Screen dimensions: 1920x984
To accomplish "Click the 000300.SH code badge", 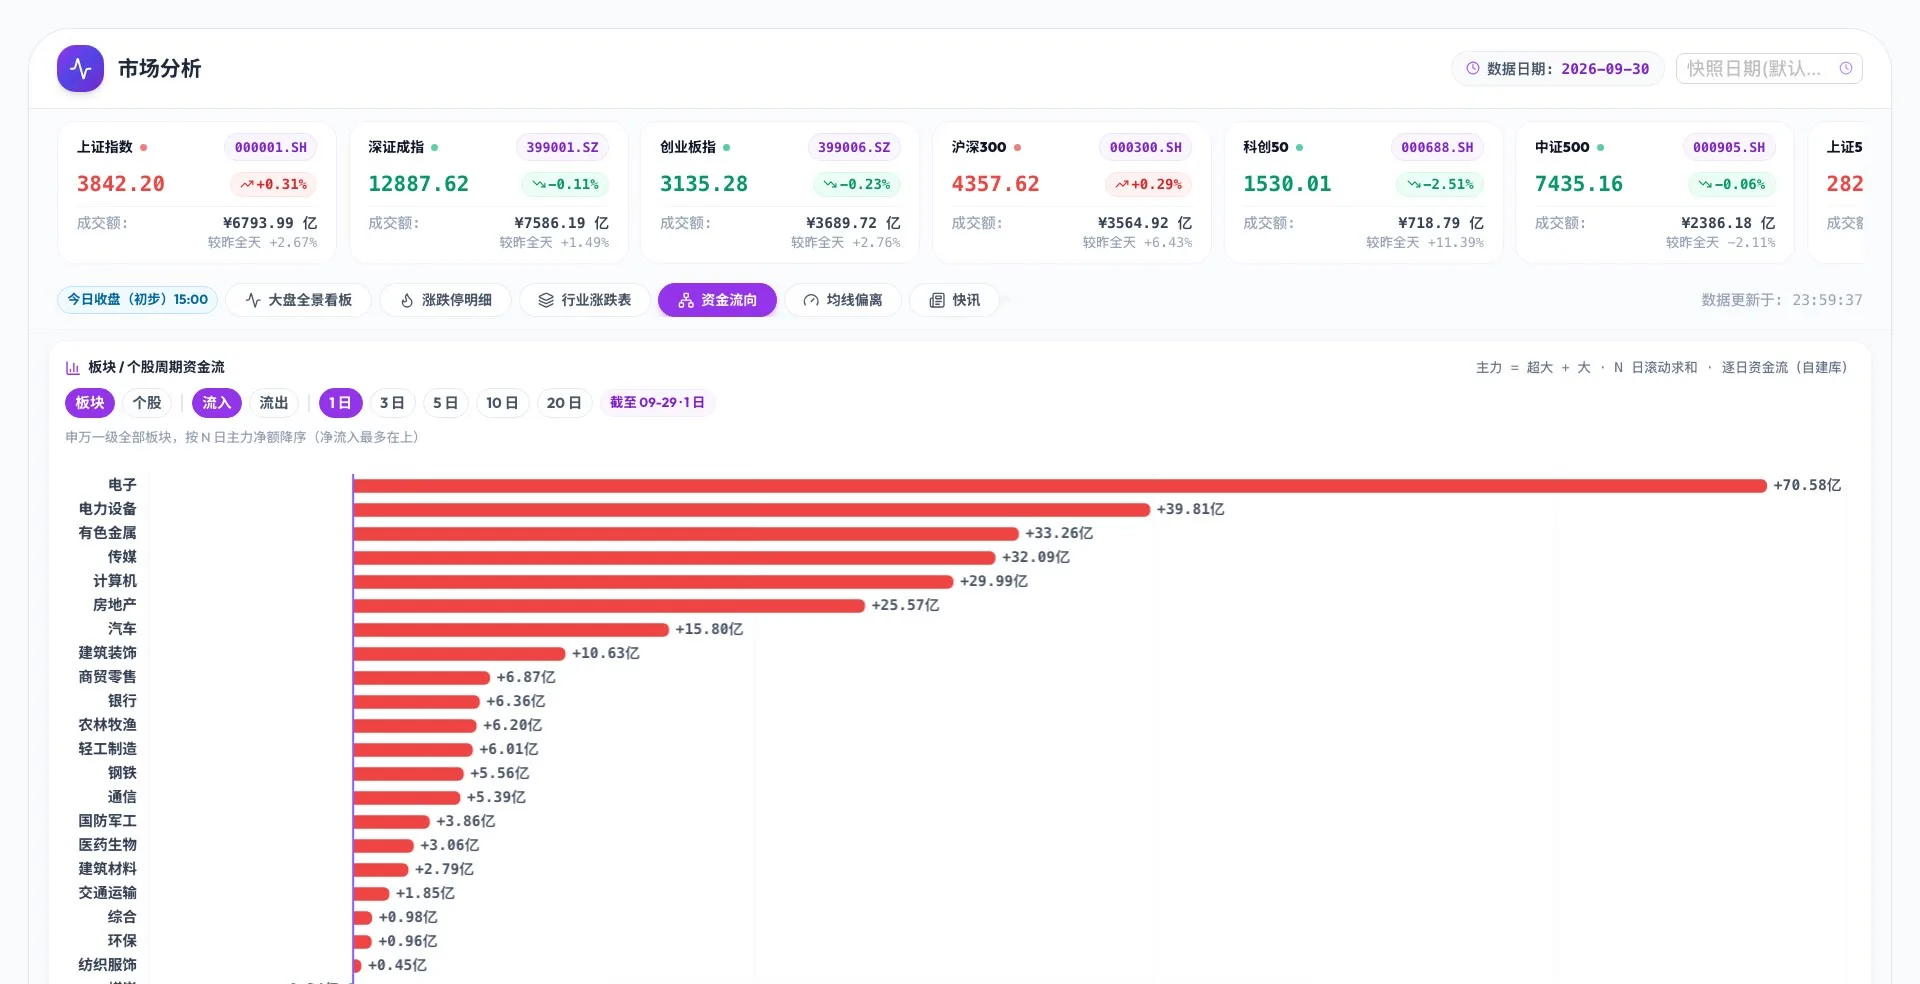I will point(1146,148).
